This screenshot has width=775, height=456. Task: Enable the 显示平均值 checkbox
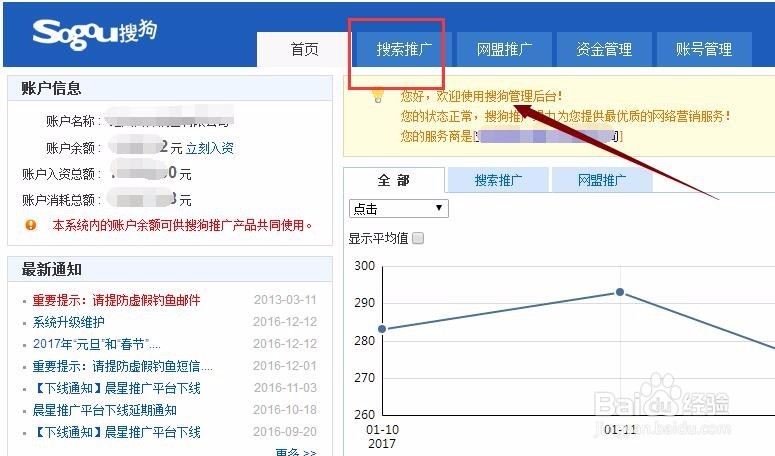pos(418,239)
